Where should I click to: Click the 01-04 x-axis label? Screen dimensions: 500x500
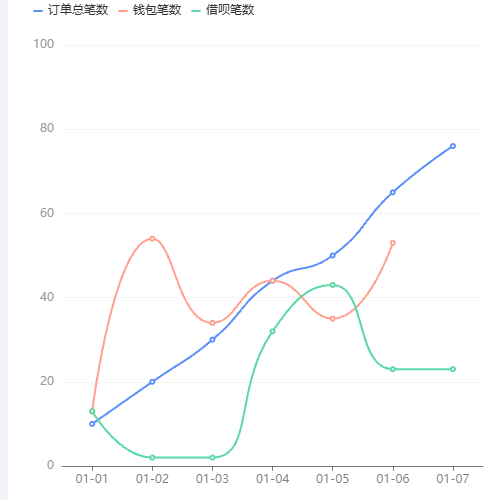coord(272,479)
